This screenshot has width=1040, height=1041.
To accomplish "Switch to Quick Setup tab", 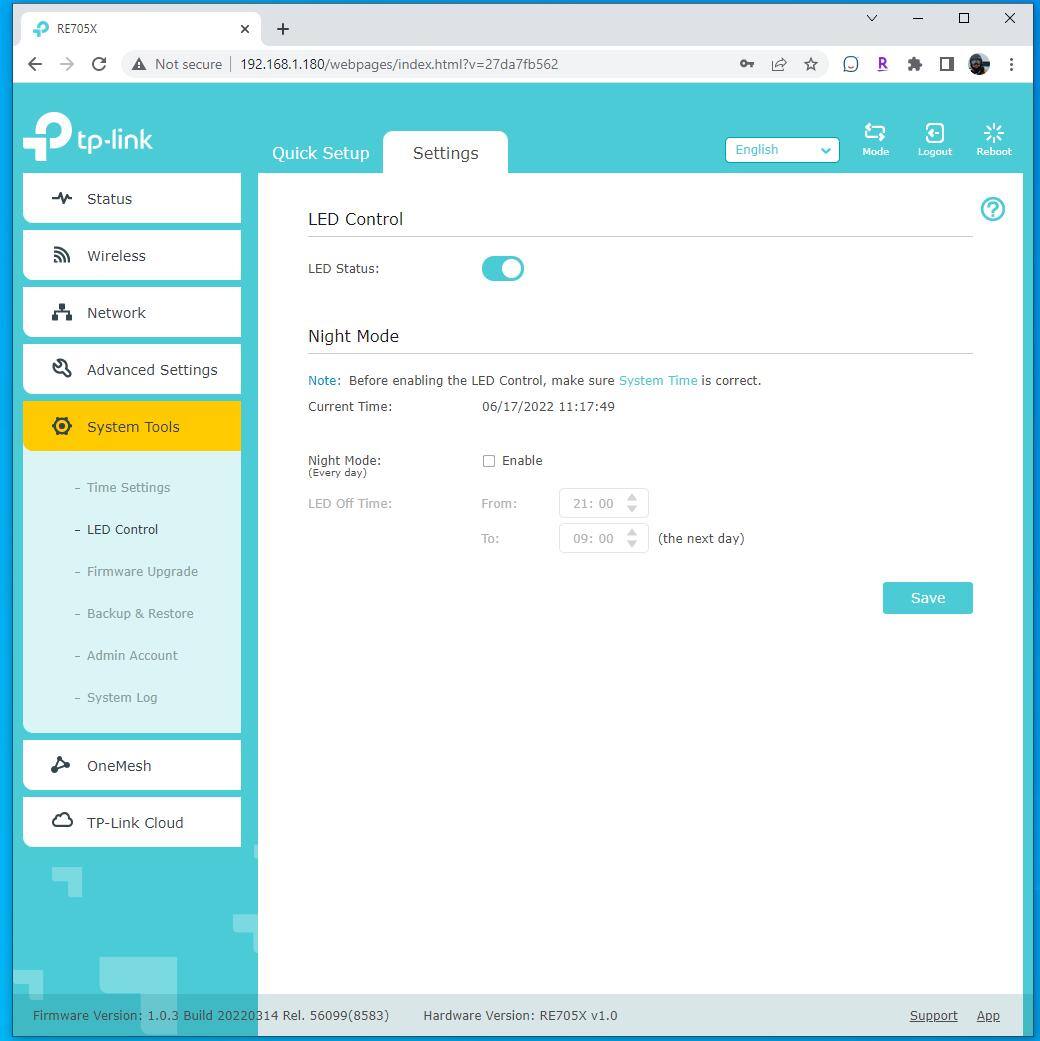I will click(x=320, y=153).
